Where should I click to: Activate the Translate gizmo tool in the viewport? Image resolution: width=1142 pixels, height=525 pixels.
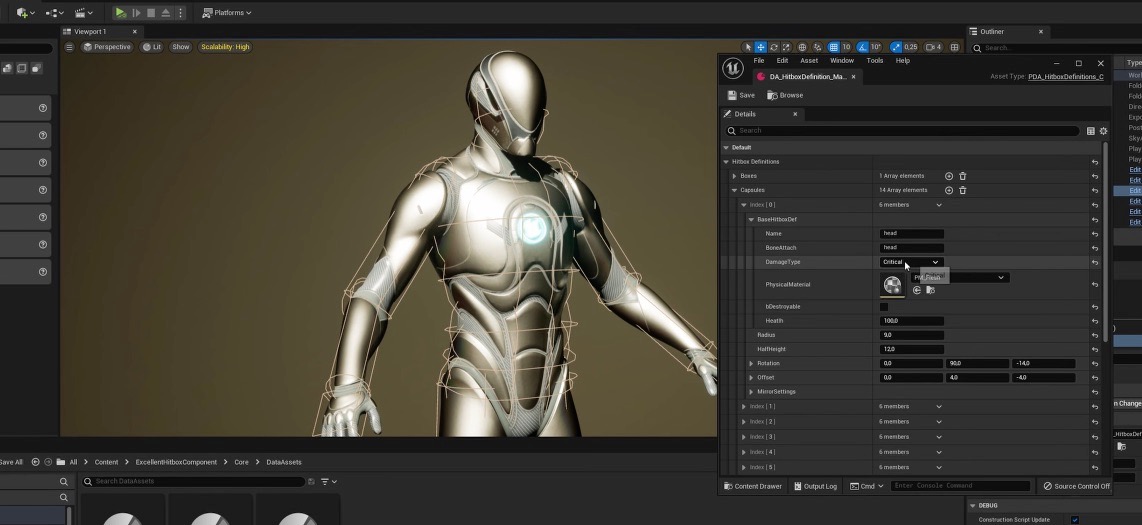(760, 47)
